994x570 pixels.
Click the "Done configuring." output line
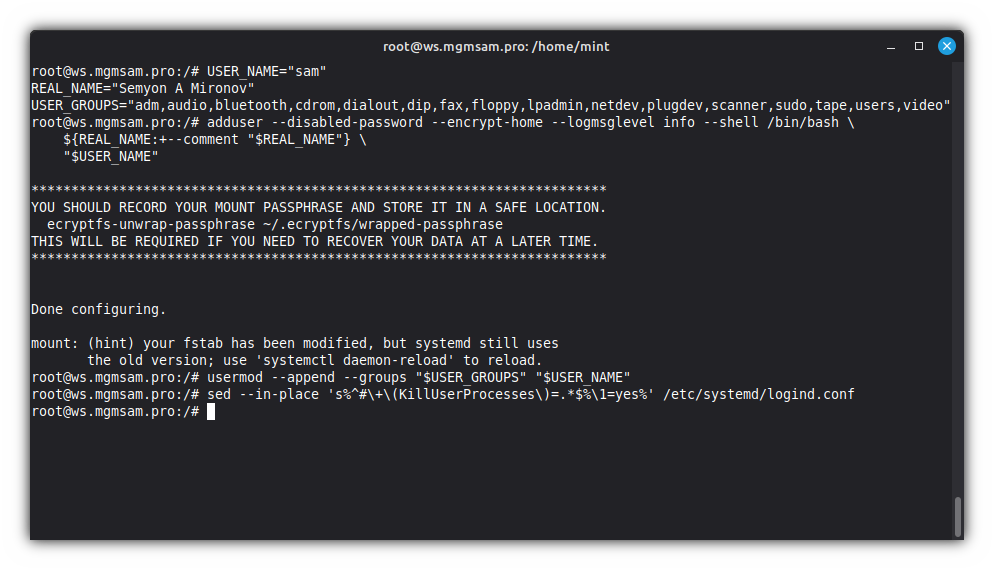click(x=98, y=309)
